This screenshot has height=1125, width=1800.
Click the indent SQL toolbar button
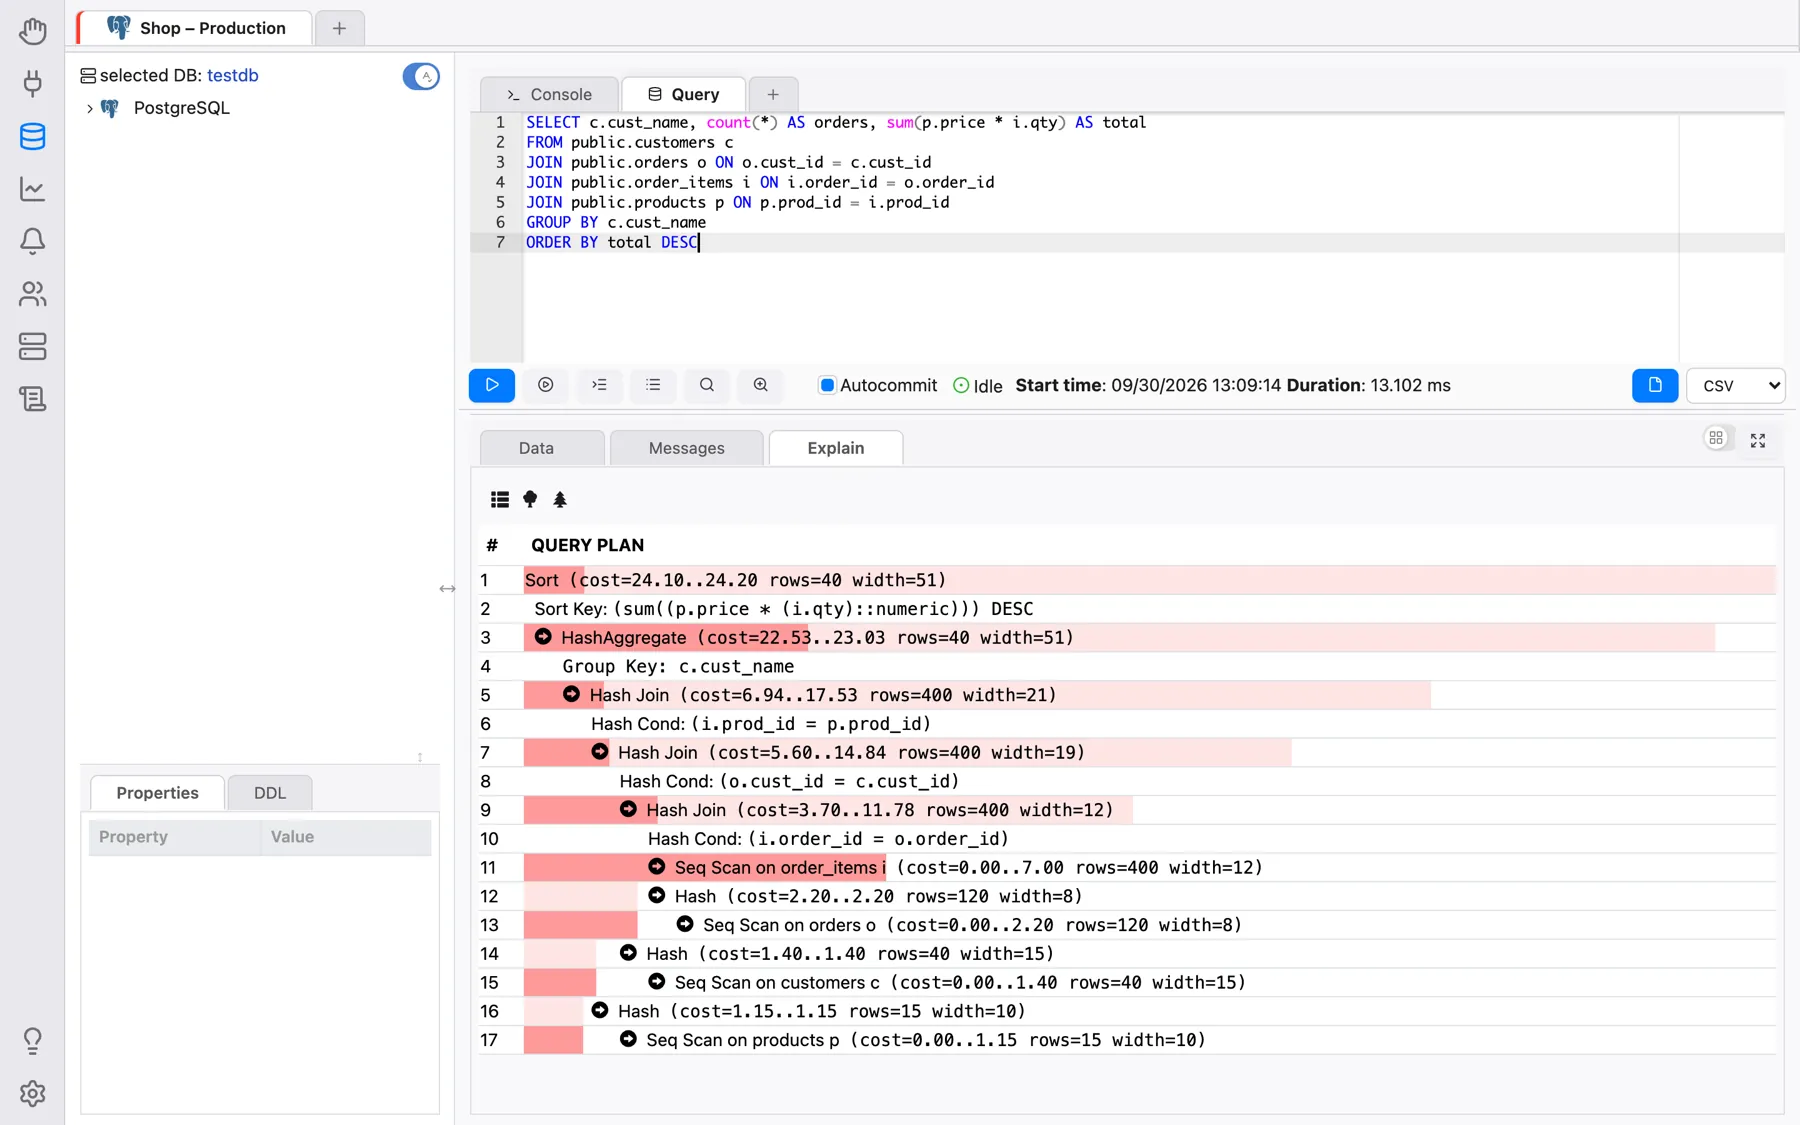(x=600, y=385)
